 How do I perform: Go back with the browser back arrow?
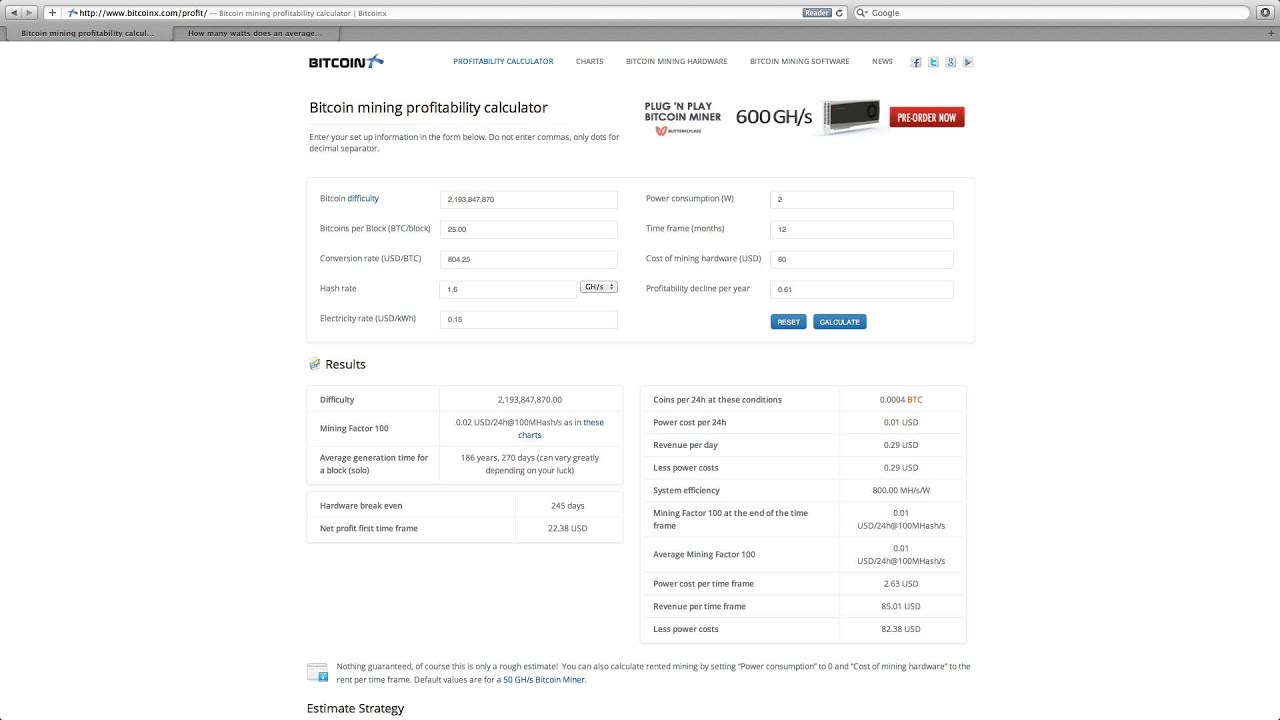pyautogui.click(x=14, y=13)
